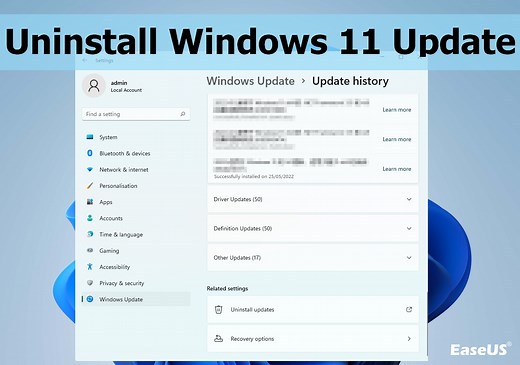This screenshot has height=365, width=520.
Task: Click the search magnifier icon
Action: [183, 114]
